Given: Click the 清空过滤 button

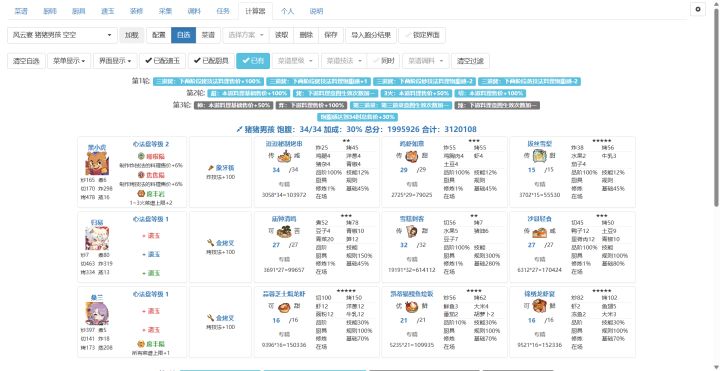Looking at the screenshot, I should (470, 61).
